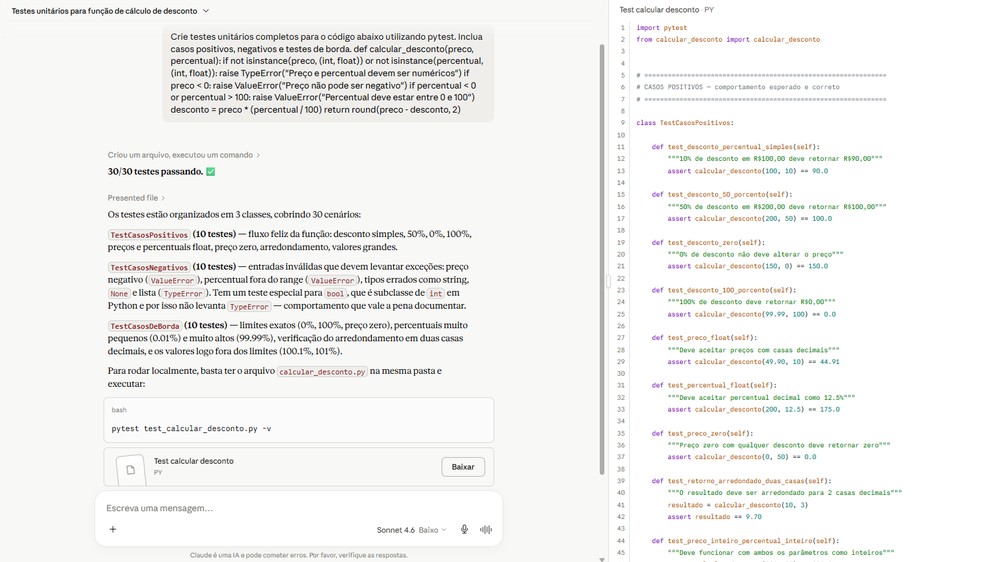Click the 'import pytest' code line

tap(661, 28)
